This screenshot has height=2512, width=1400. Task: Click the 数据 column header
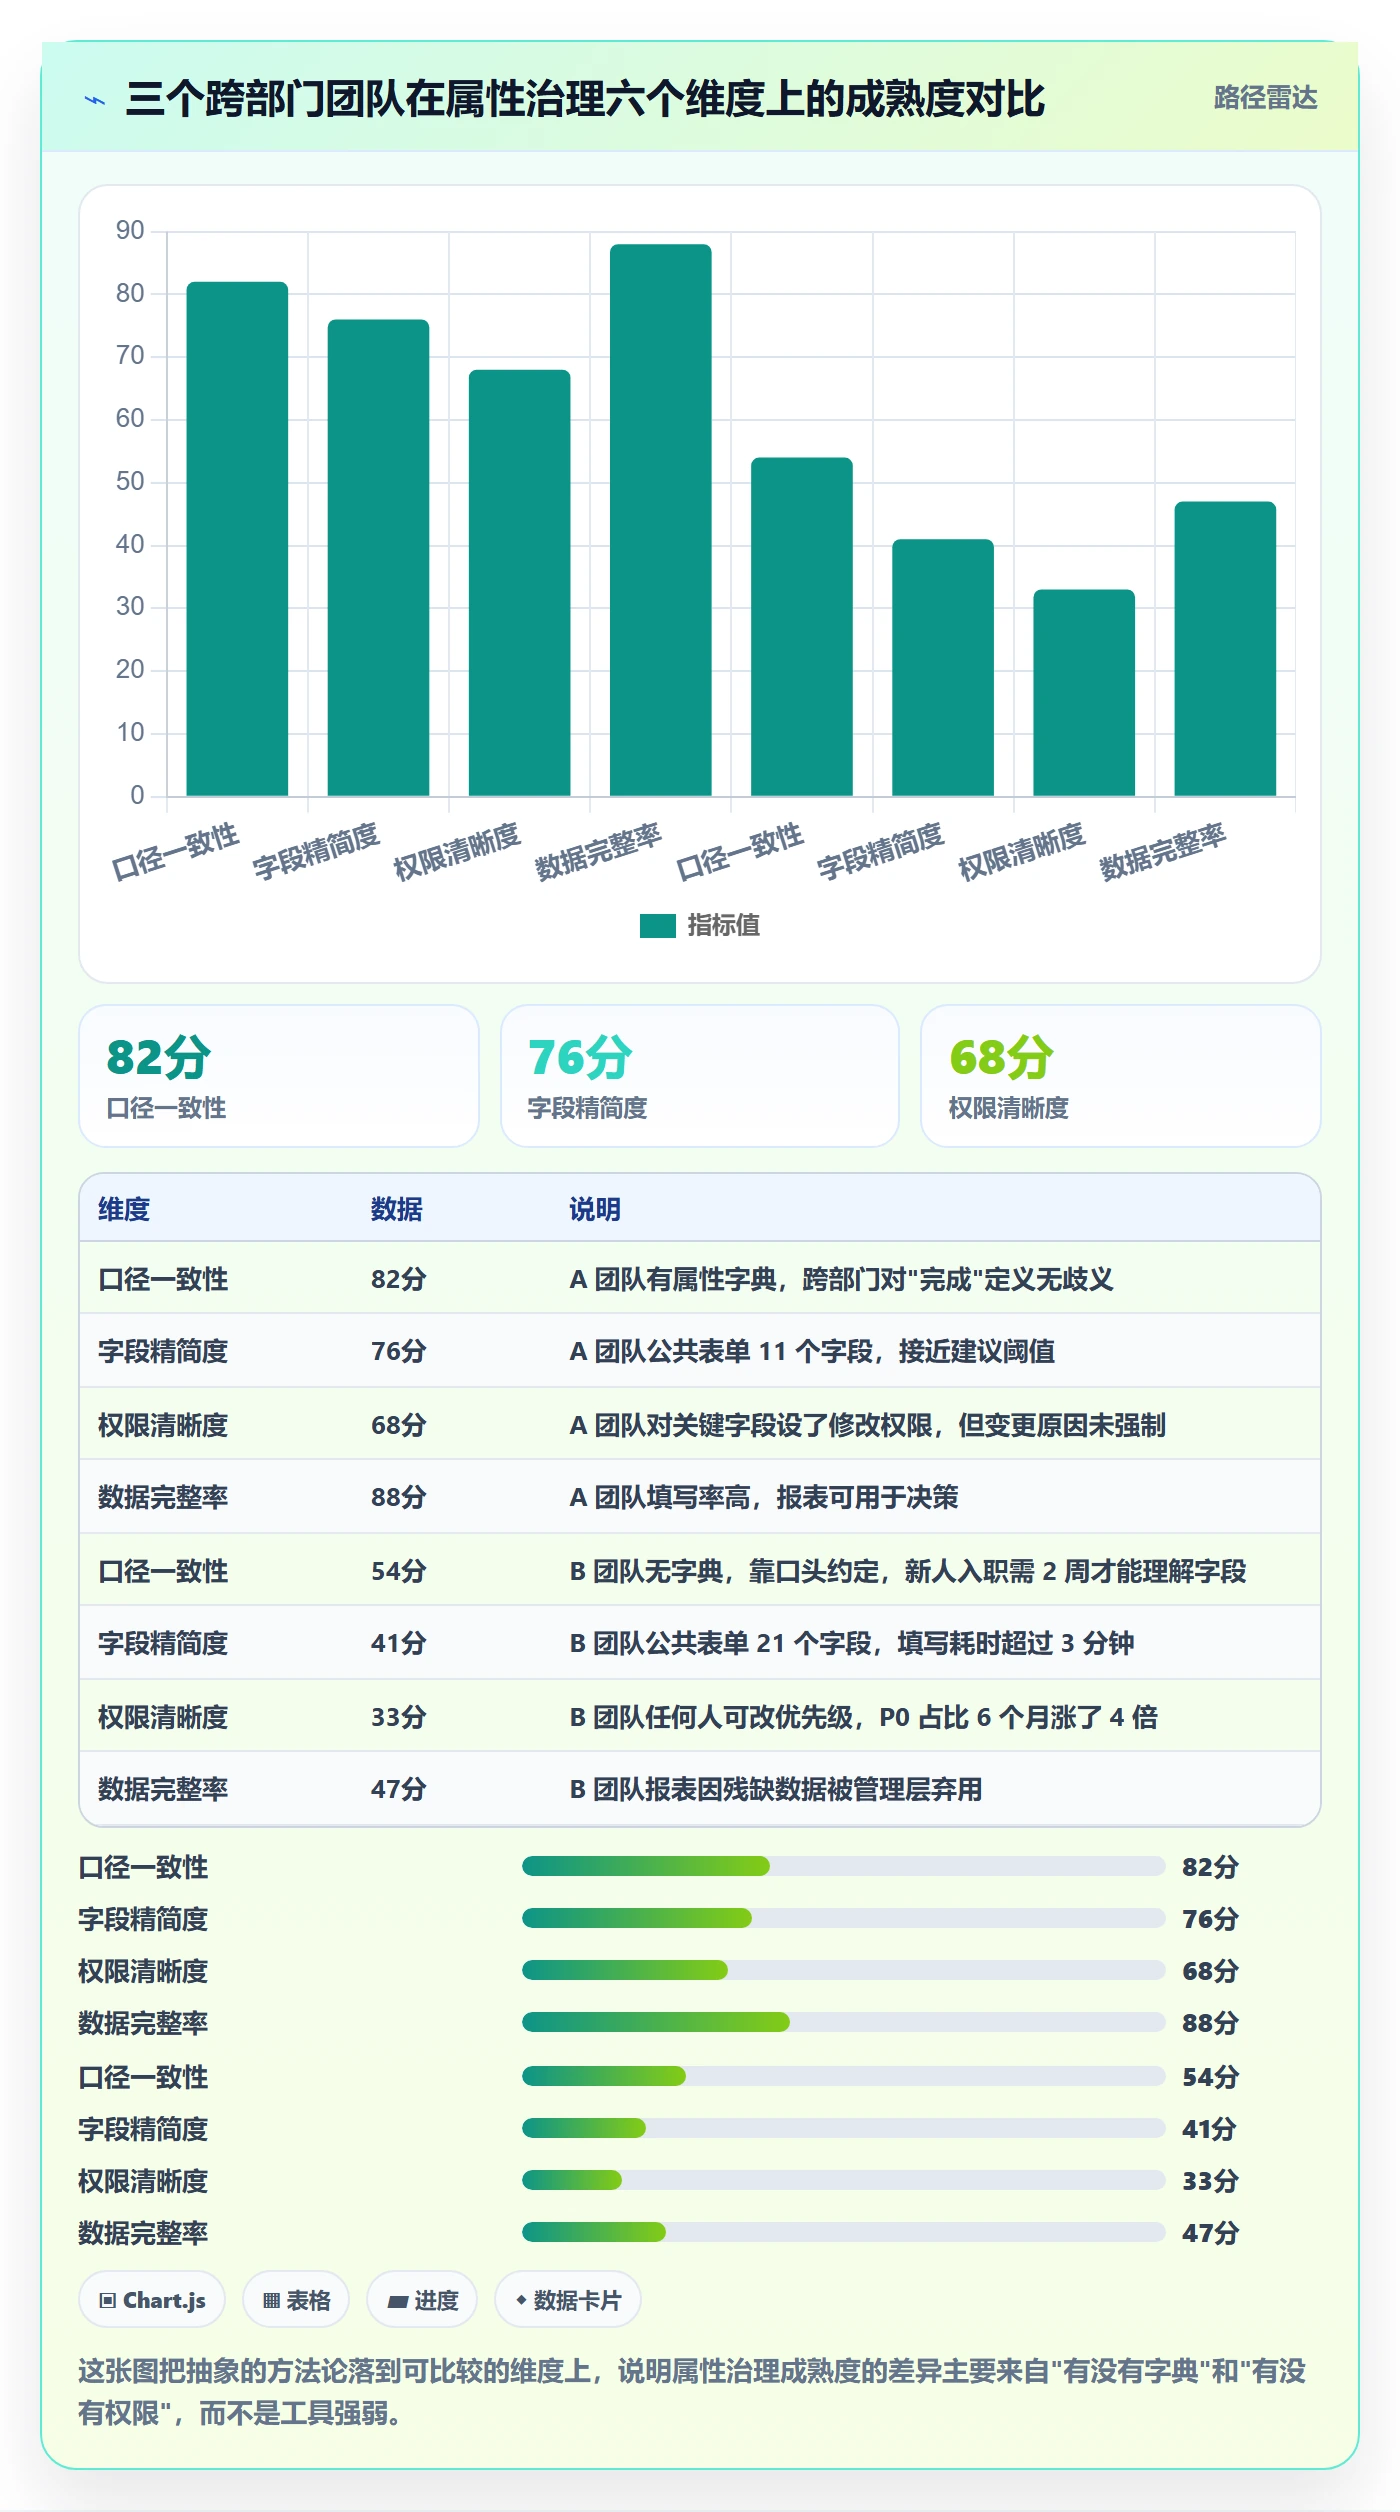(397, 1209)
